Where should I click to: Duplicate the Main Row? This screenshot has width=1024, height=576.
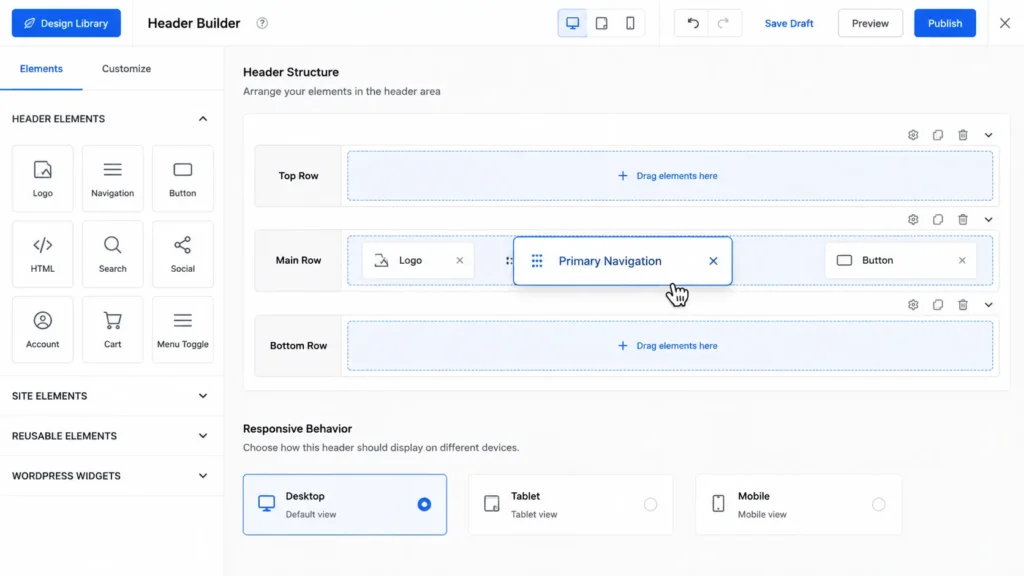(x=938, y=219)
